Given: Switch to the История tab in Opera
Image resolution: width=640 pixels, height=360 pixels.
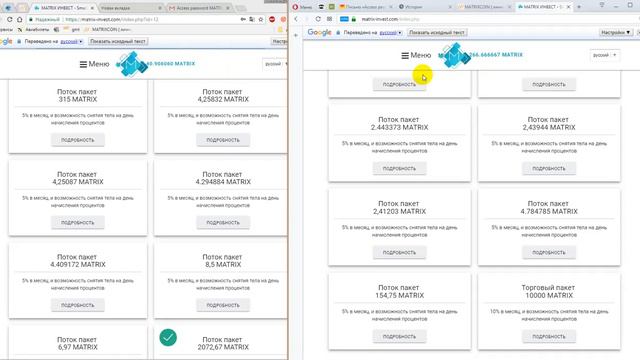Looking at the screenshot, I should click(424, 7).
